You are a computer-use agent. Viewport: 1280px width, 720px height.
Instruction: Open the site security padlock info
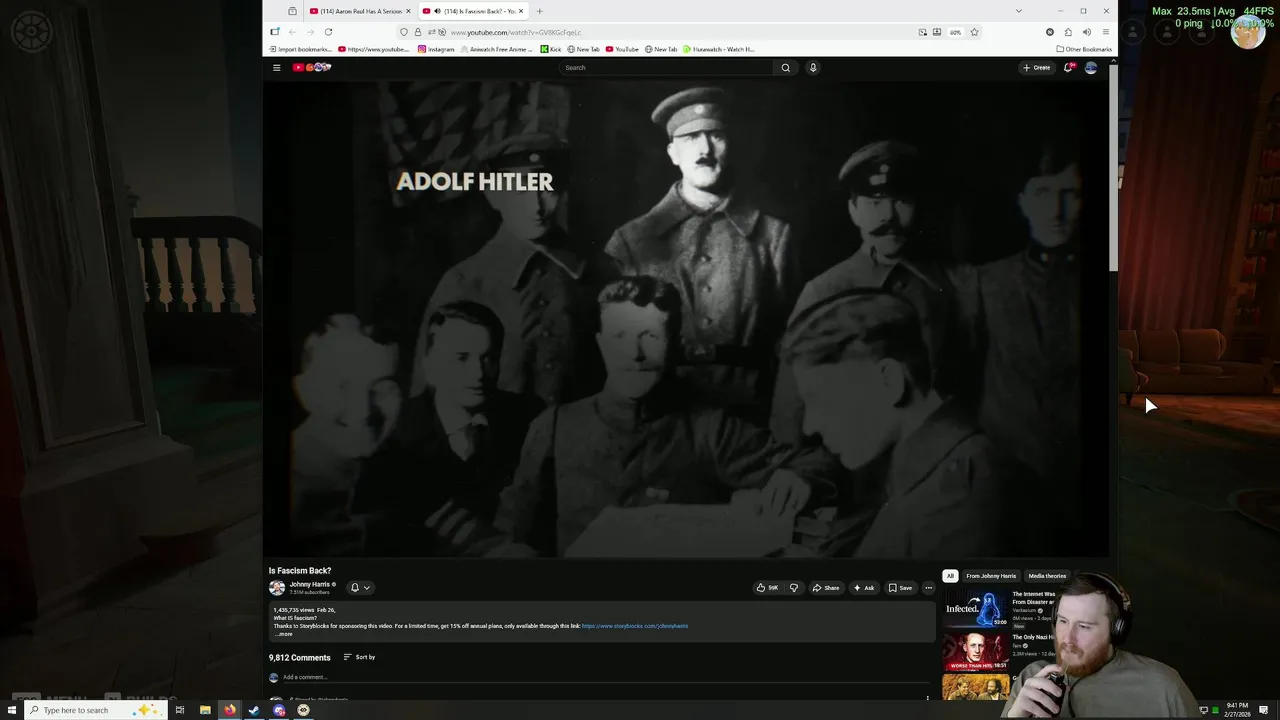[x=418, y=32]
